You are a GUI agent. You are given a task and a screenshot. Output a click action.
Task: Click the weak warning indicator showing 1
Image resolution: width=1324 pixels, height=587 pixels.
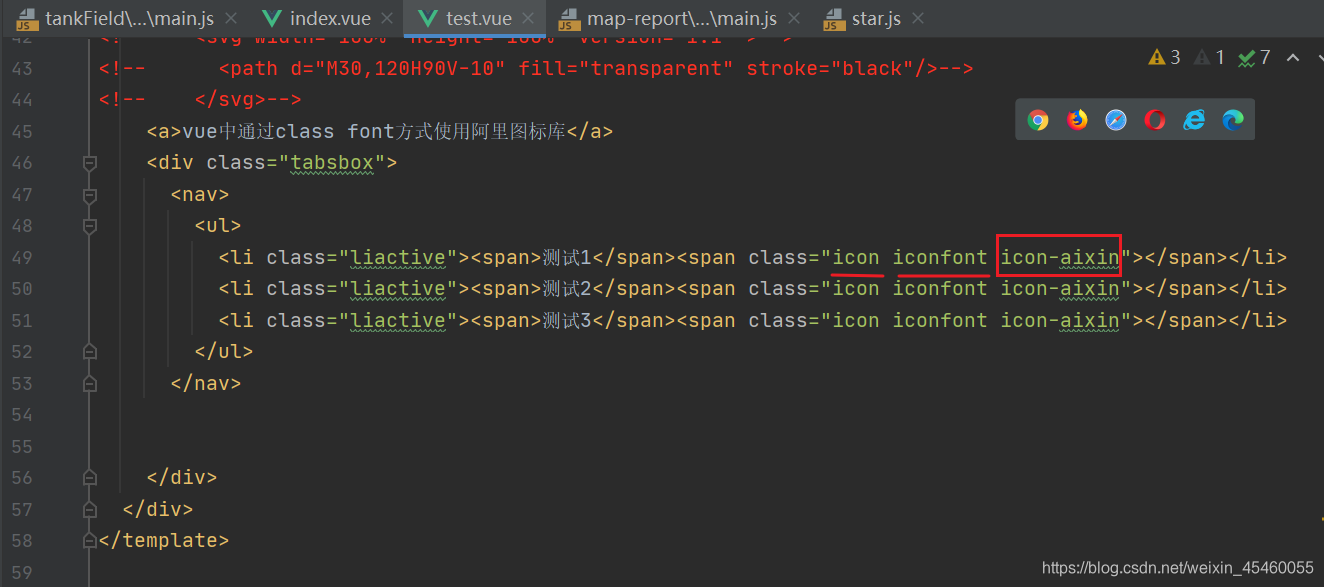(x=1210, y=57)
